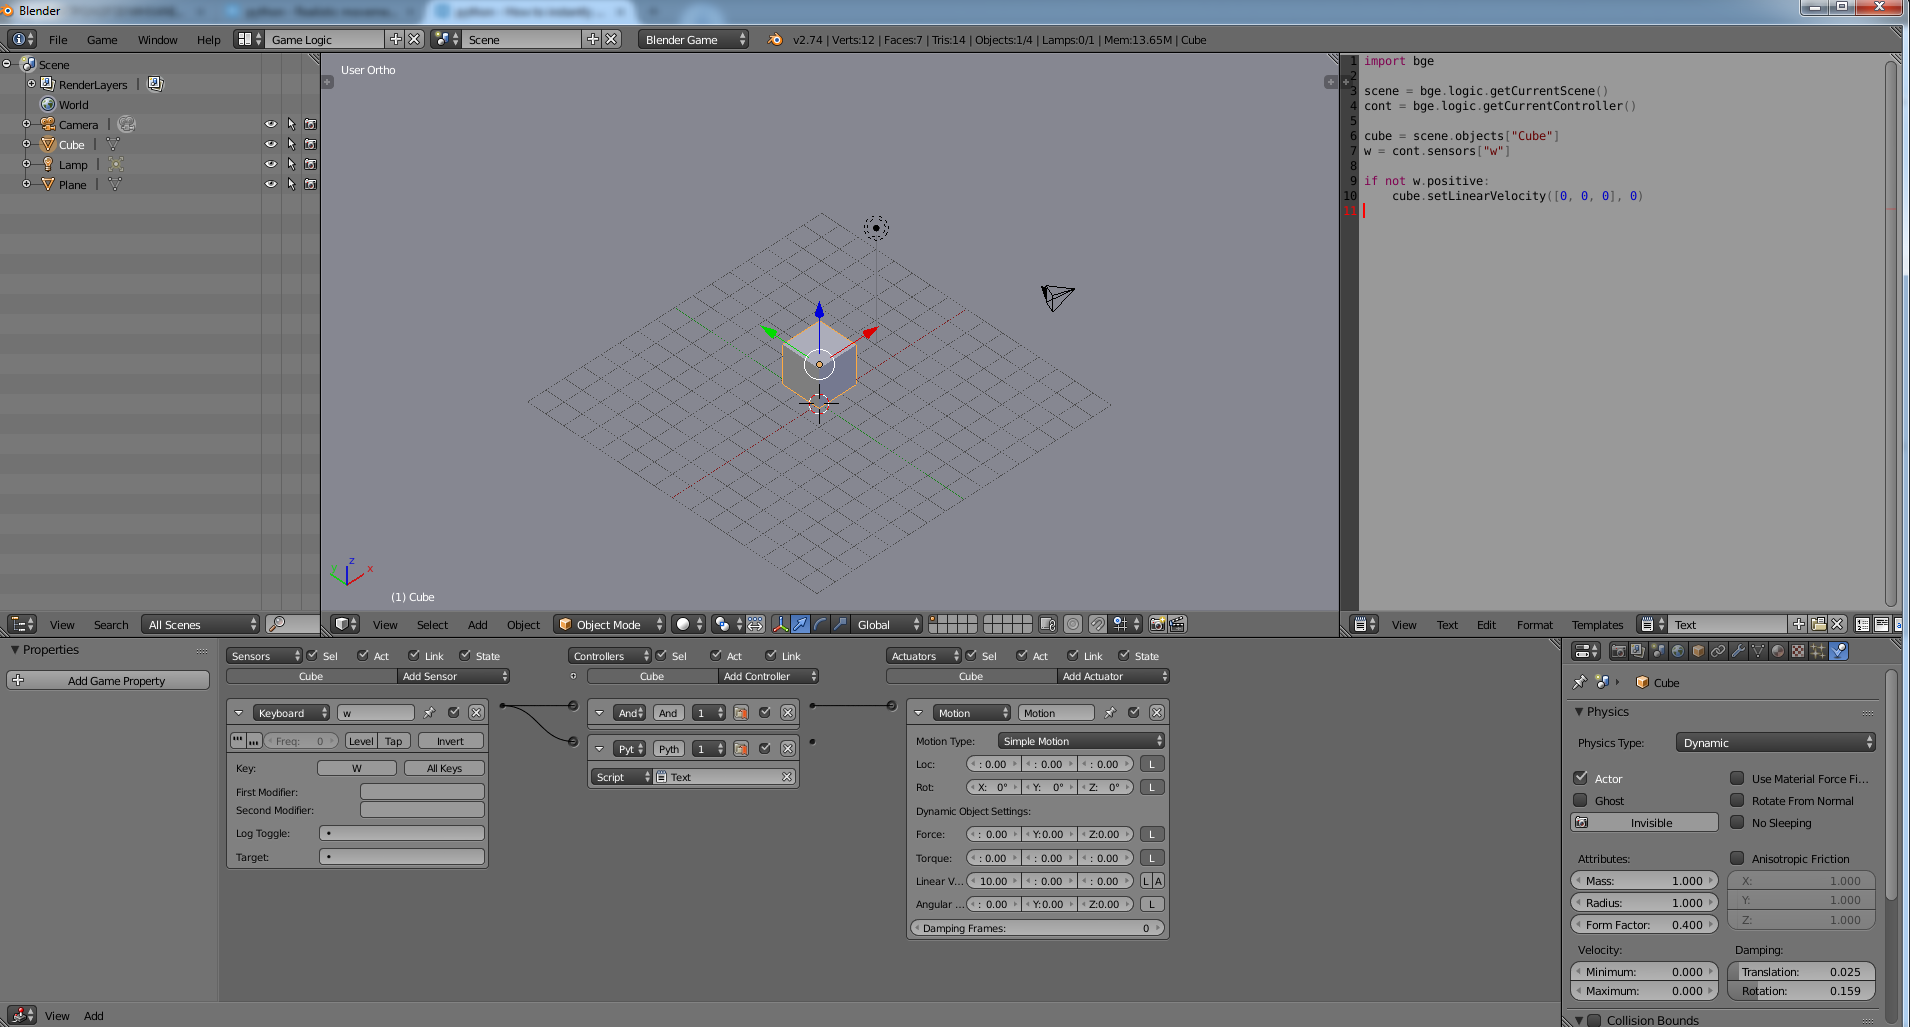Toggle the Sensors State checkbox
Image resolution: width=1910 pixels, height=1027 pixels.
[x=465, y=655]
